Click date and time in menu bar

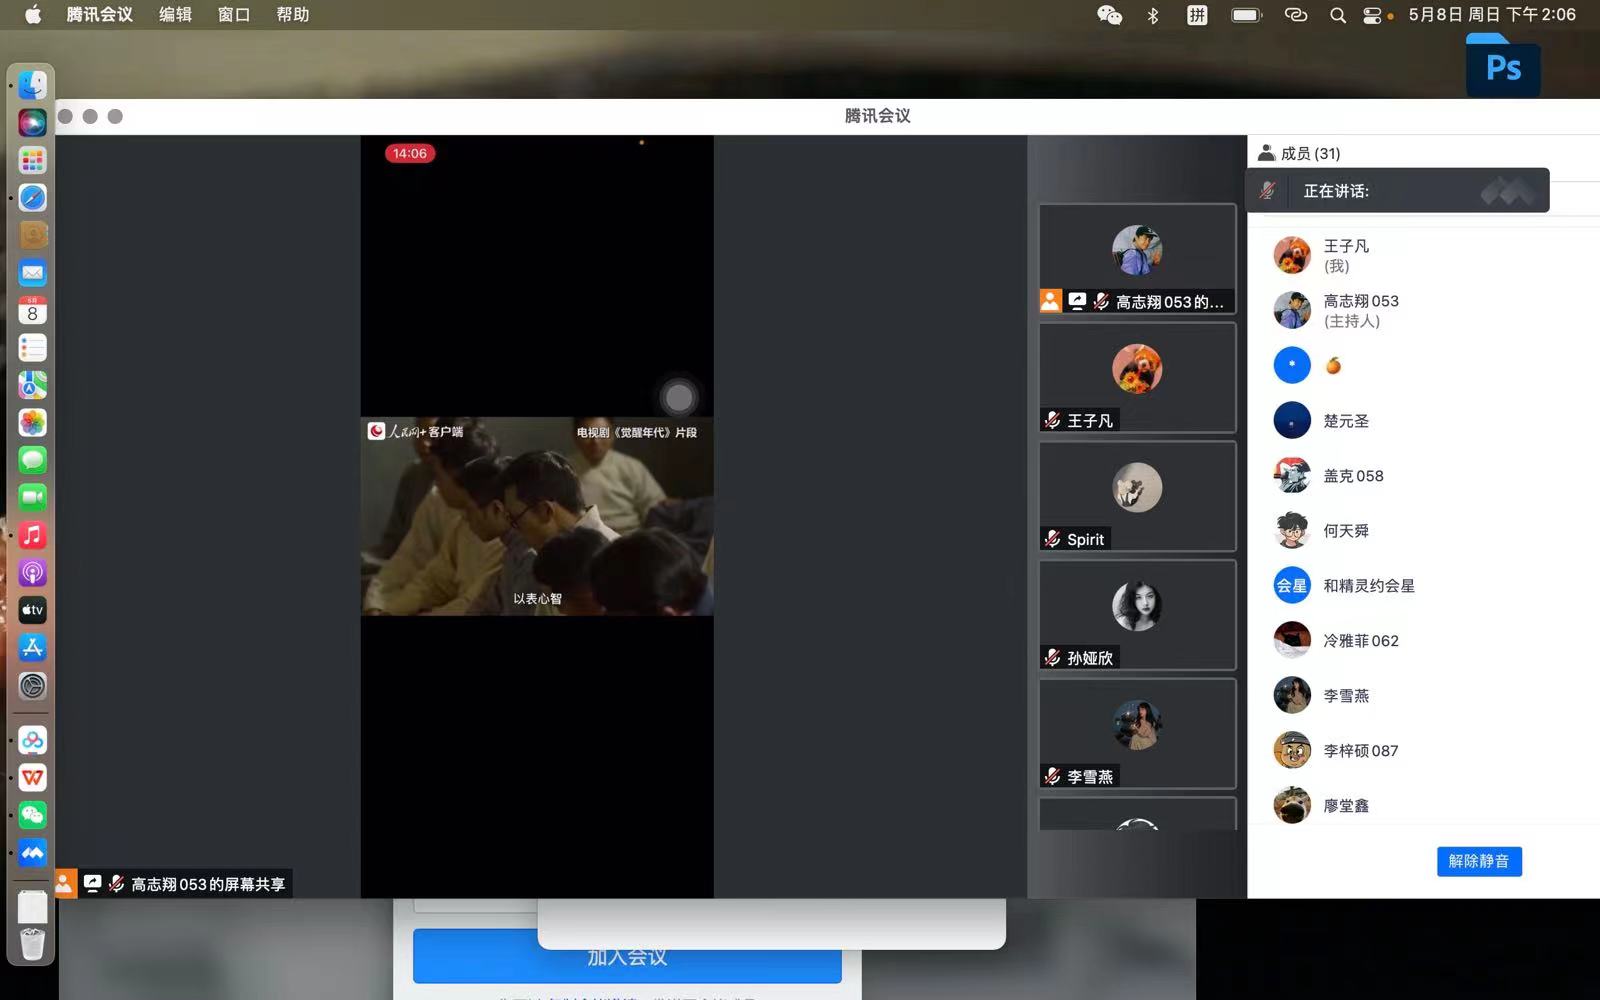point(1492,15)
